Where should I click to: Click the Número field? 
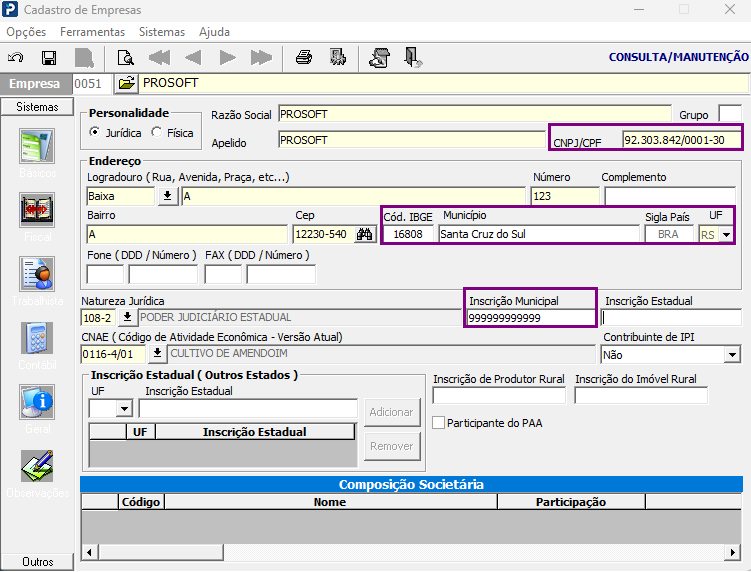coord(565,196)
